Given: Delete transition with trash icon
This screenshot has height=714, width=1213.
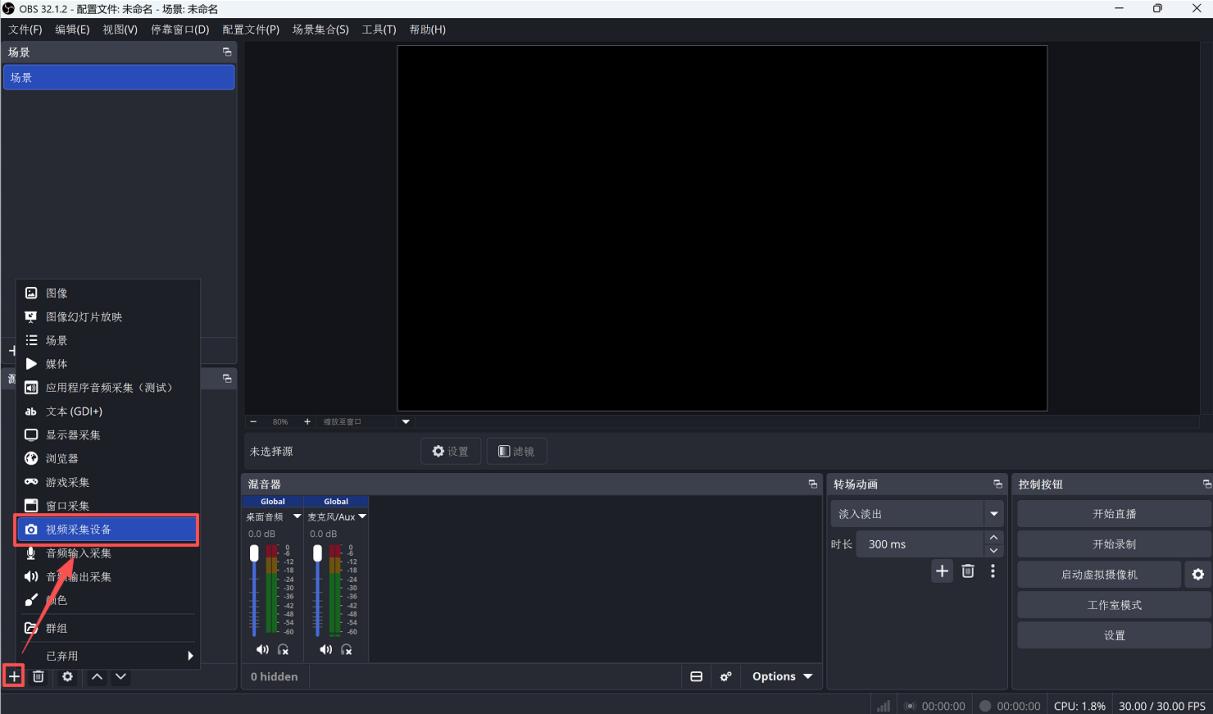Looking at the screenshot, I should tap(968, 571).
